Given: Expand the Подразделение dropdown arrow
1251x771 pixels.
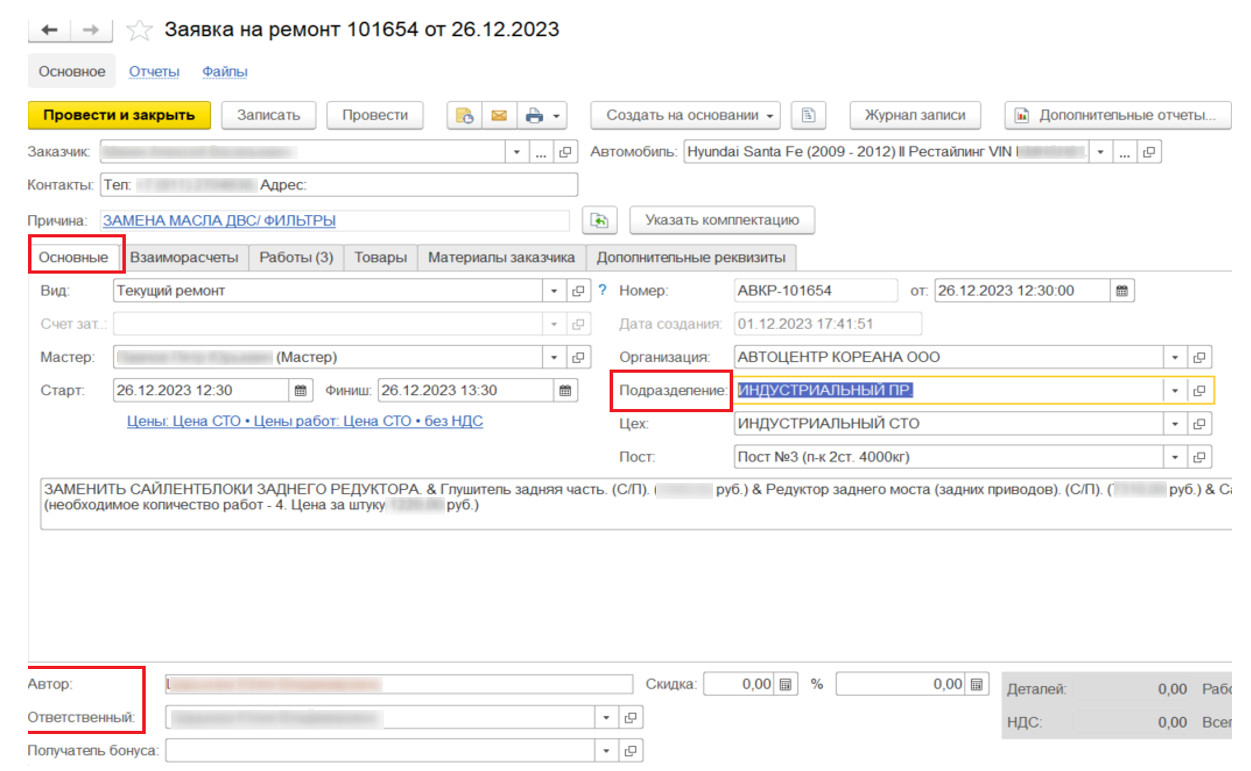Looking at the screenshot, I should click(1176, 390).
